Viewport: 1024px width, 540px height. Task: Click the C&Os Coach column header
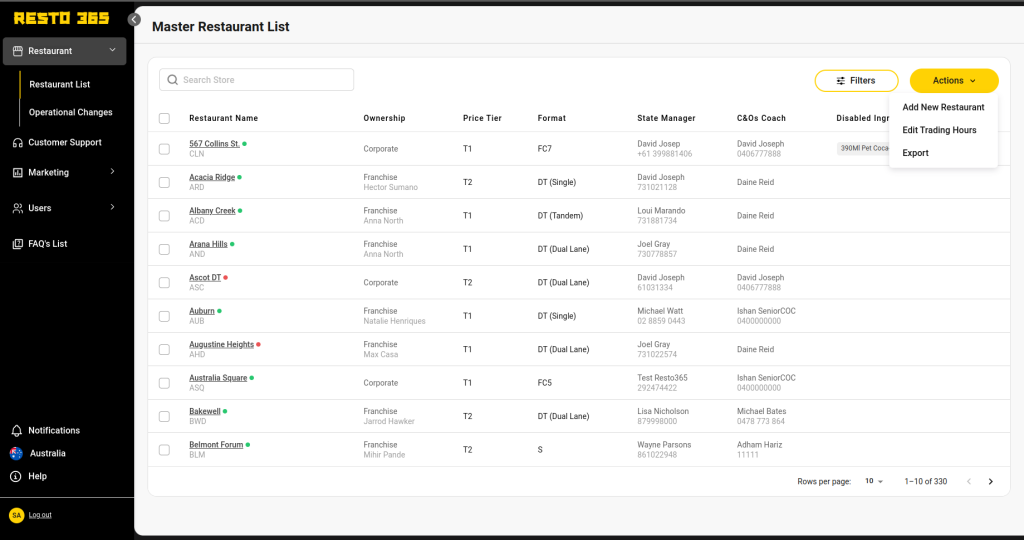pos(761,118)
